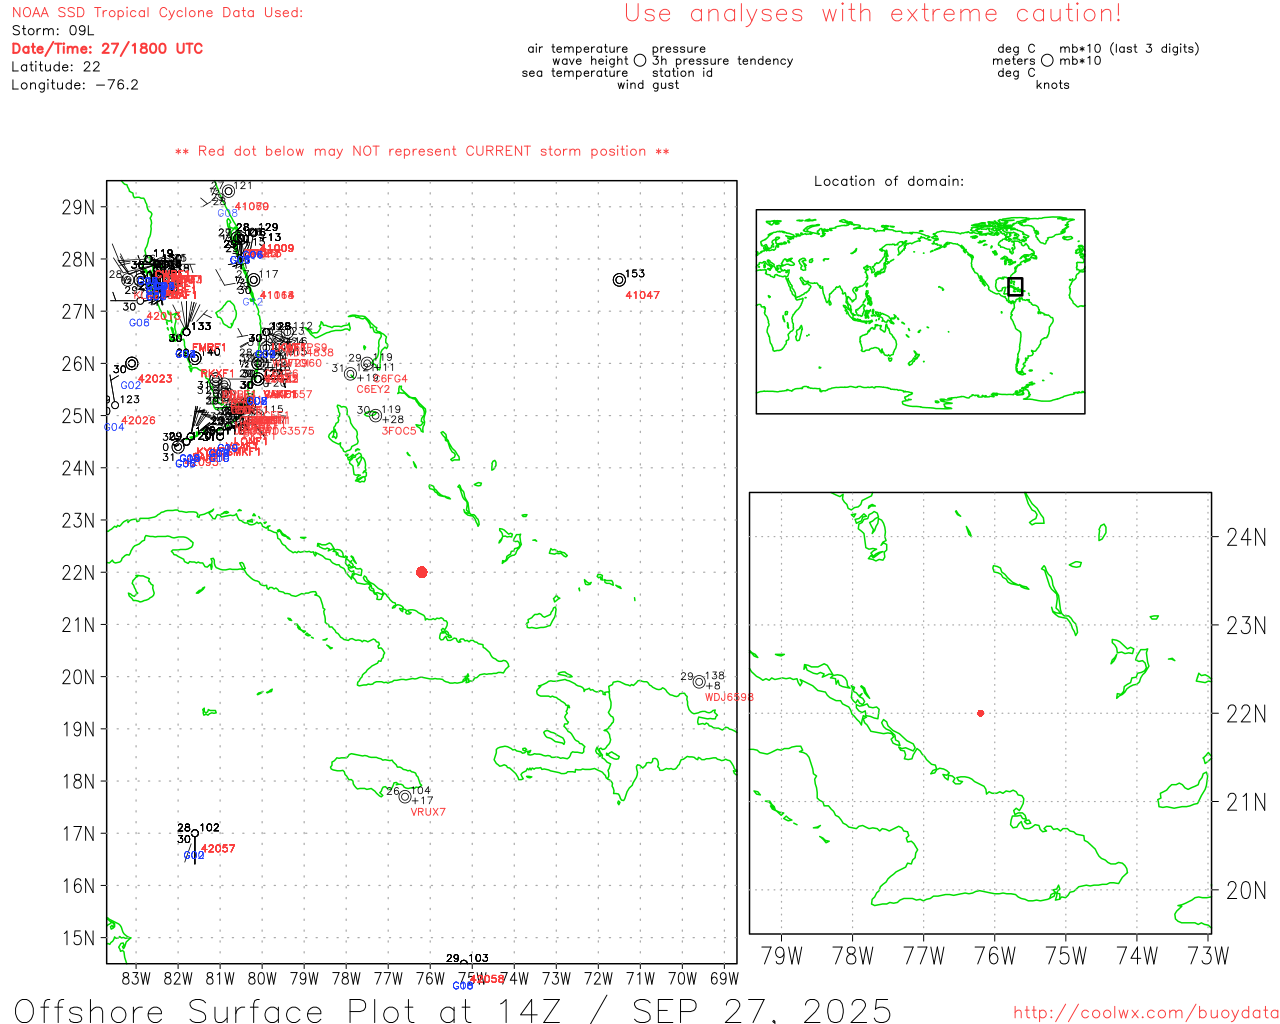
Task: Click the WDJ6598 ship station circle
Action: (699, 682)
